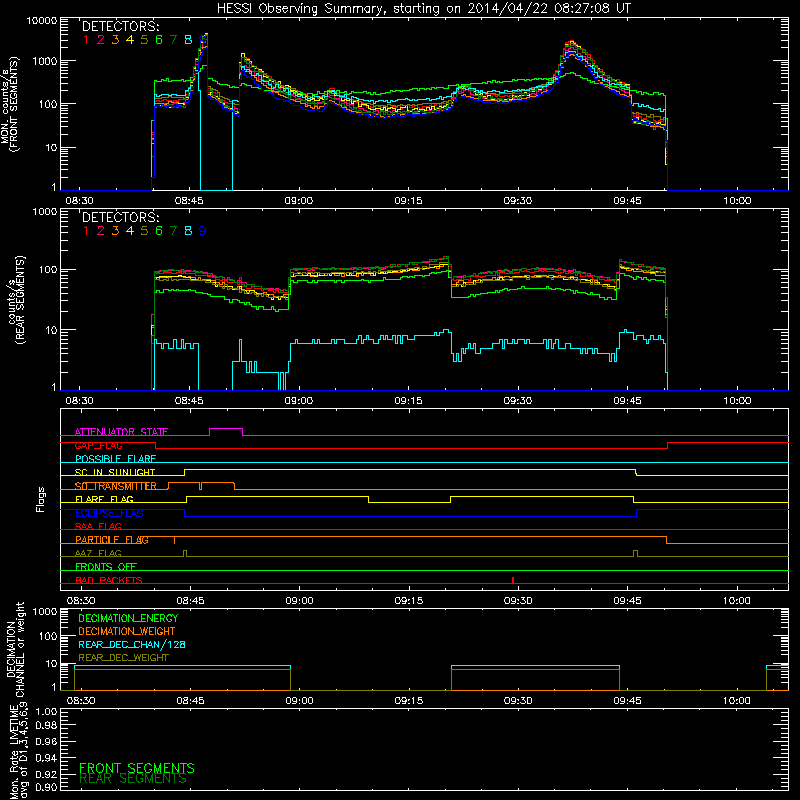800x800 pixels.
Task: Click the FRONT SEGMENTS livetime legend text
Action: [x=137, y=768]
